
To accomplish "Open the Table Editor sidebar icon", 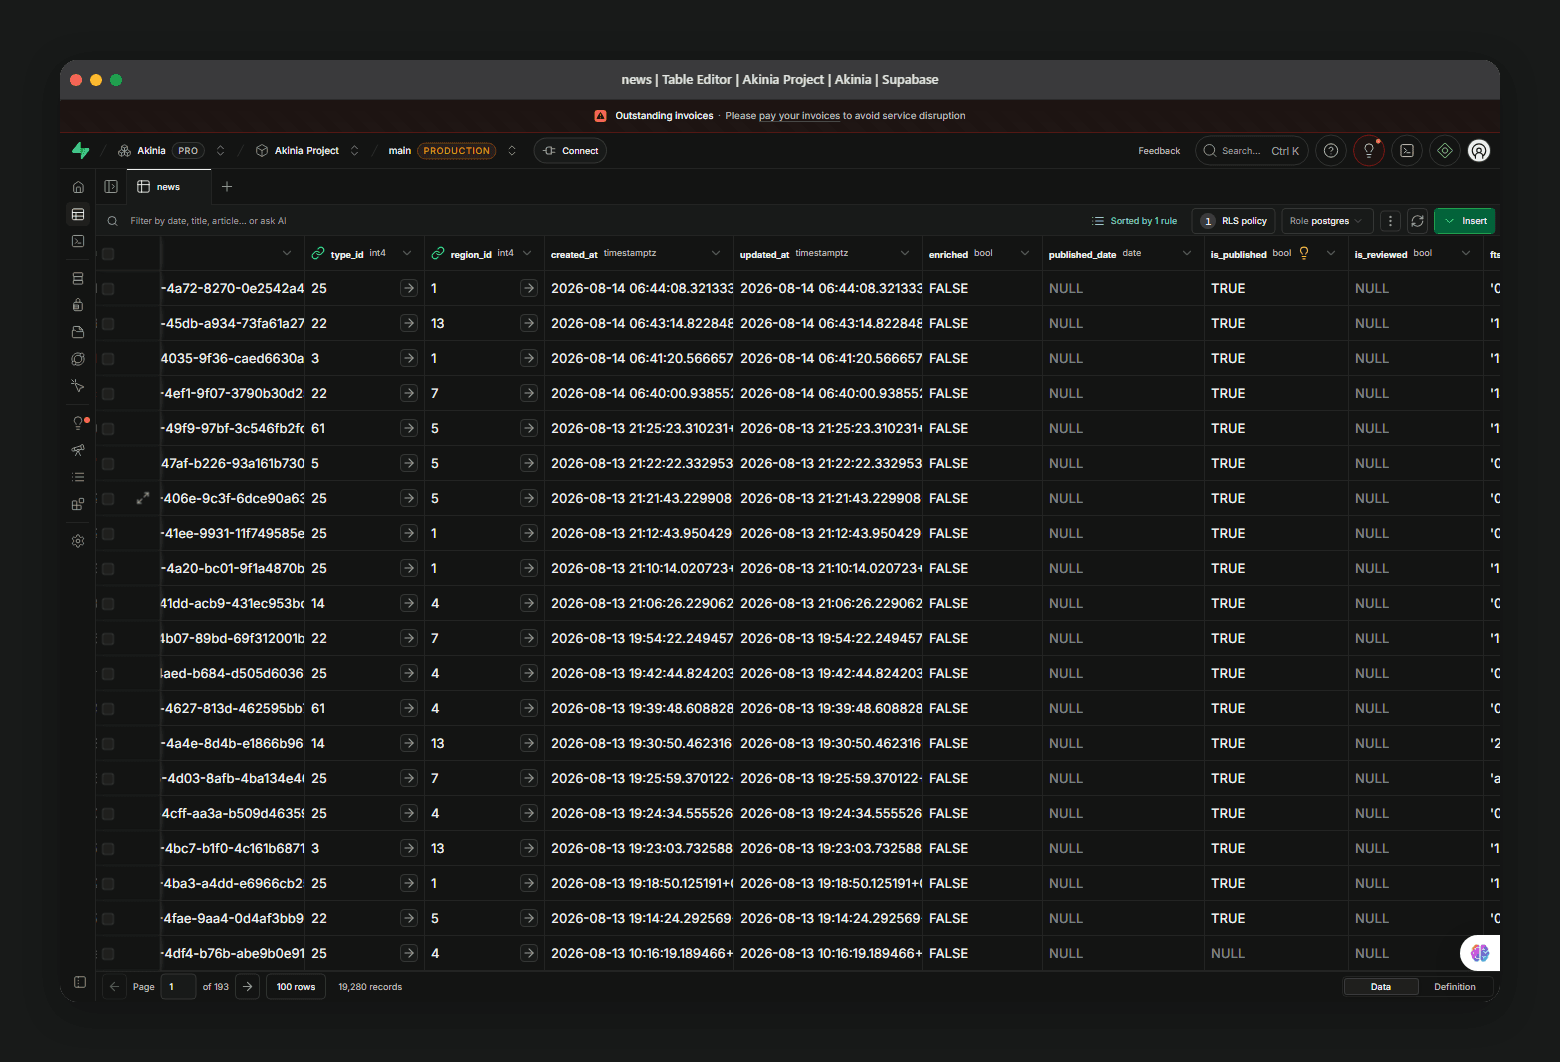I will tap(78, 214).
